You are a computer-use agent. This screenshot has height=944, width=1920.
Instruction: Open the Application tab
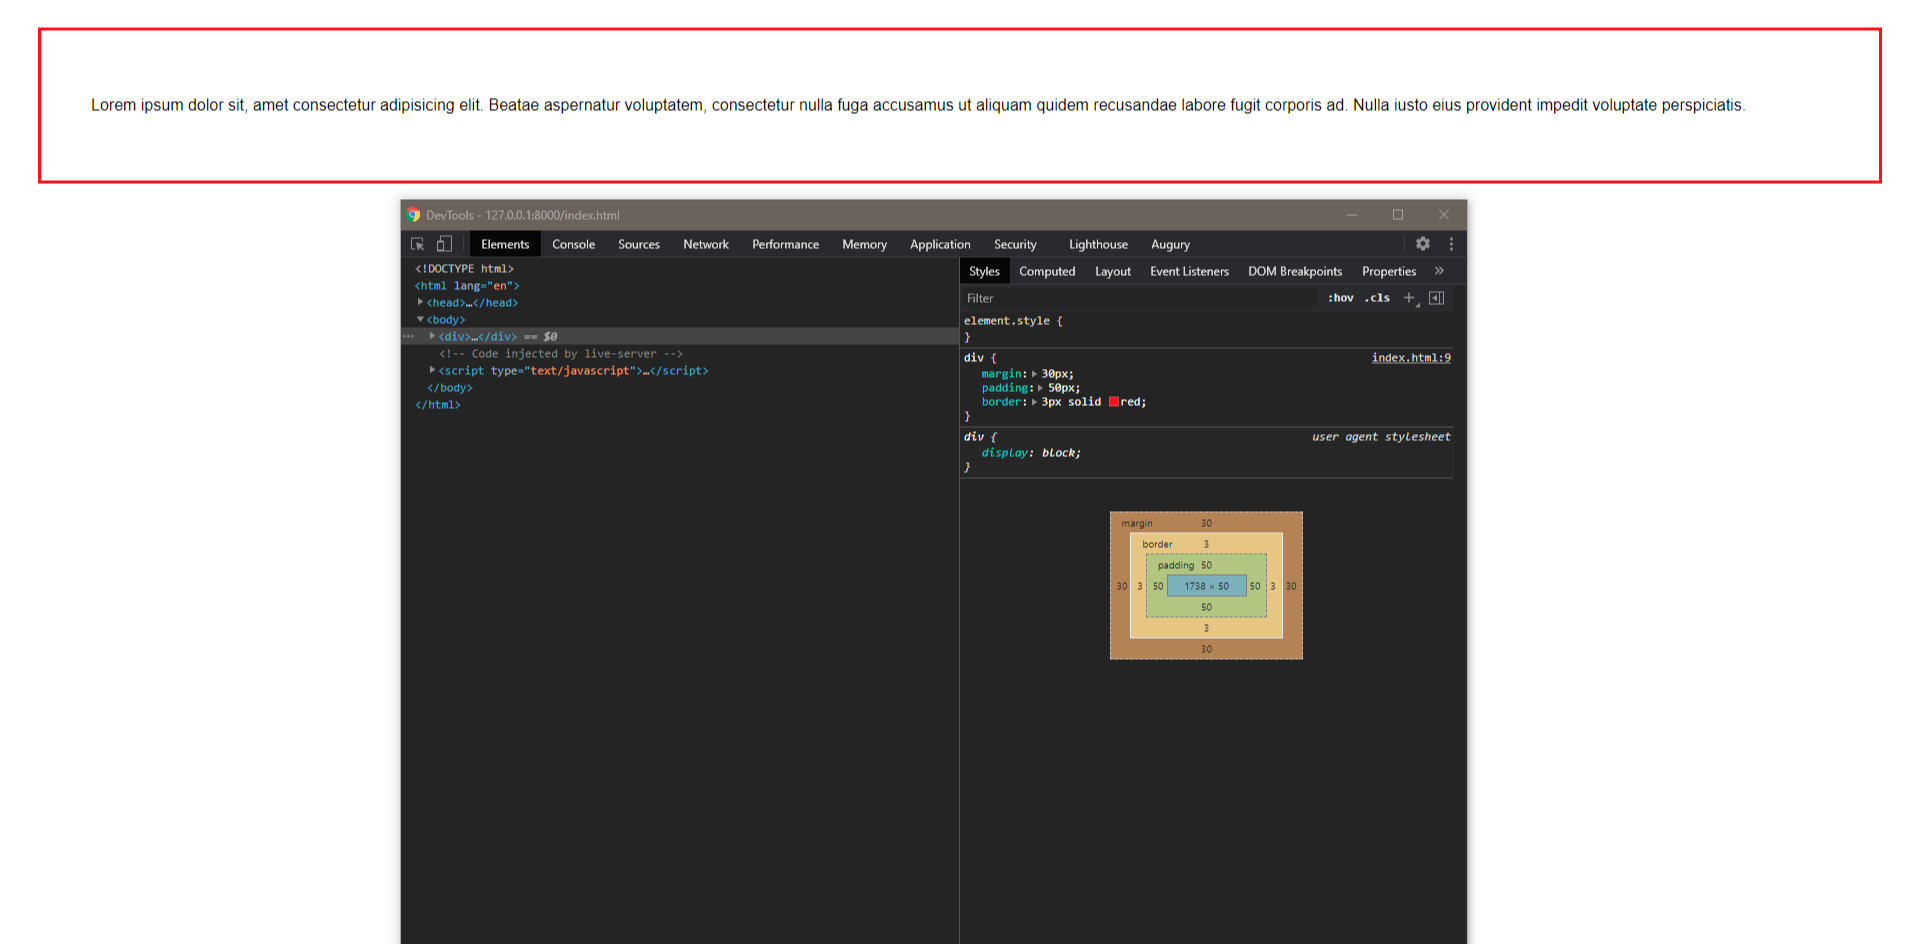940,244
